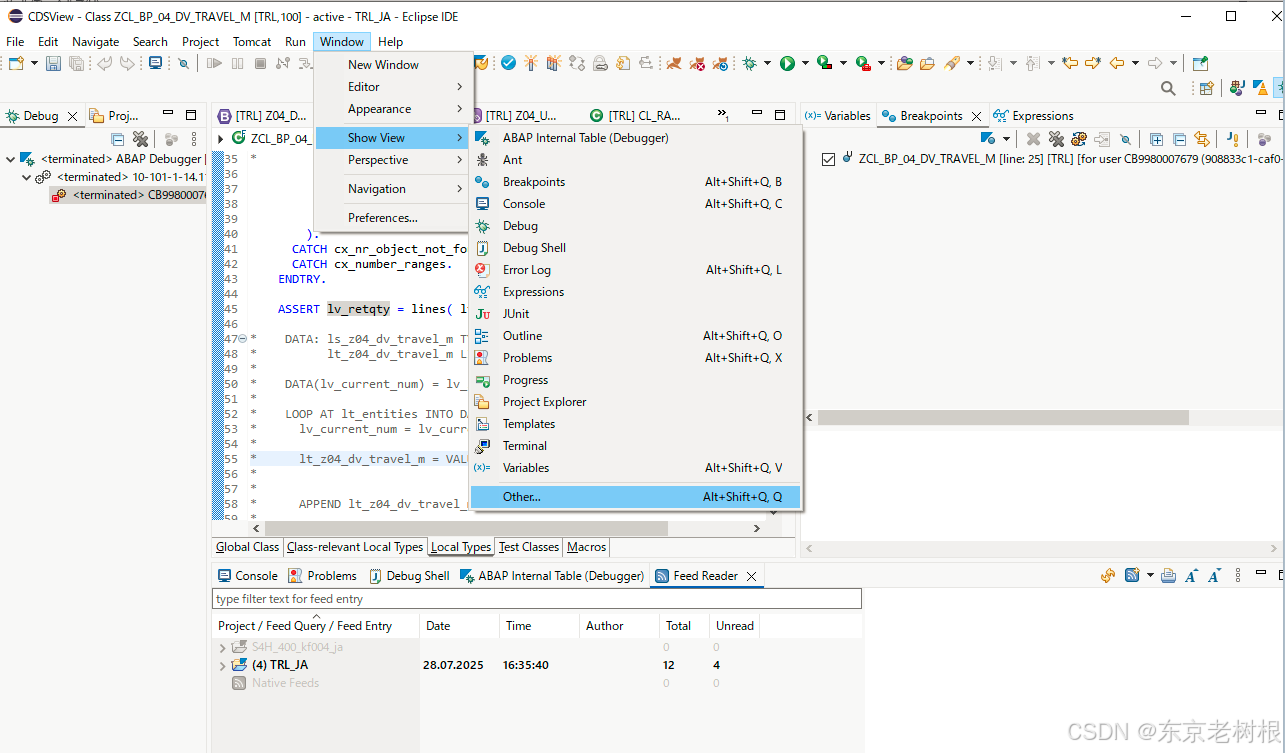Close the Feed Reader tab
The width and height of the screenshot is (1285, 753).
coord(751,576)
